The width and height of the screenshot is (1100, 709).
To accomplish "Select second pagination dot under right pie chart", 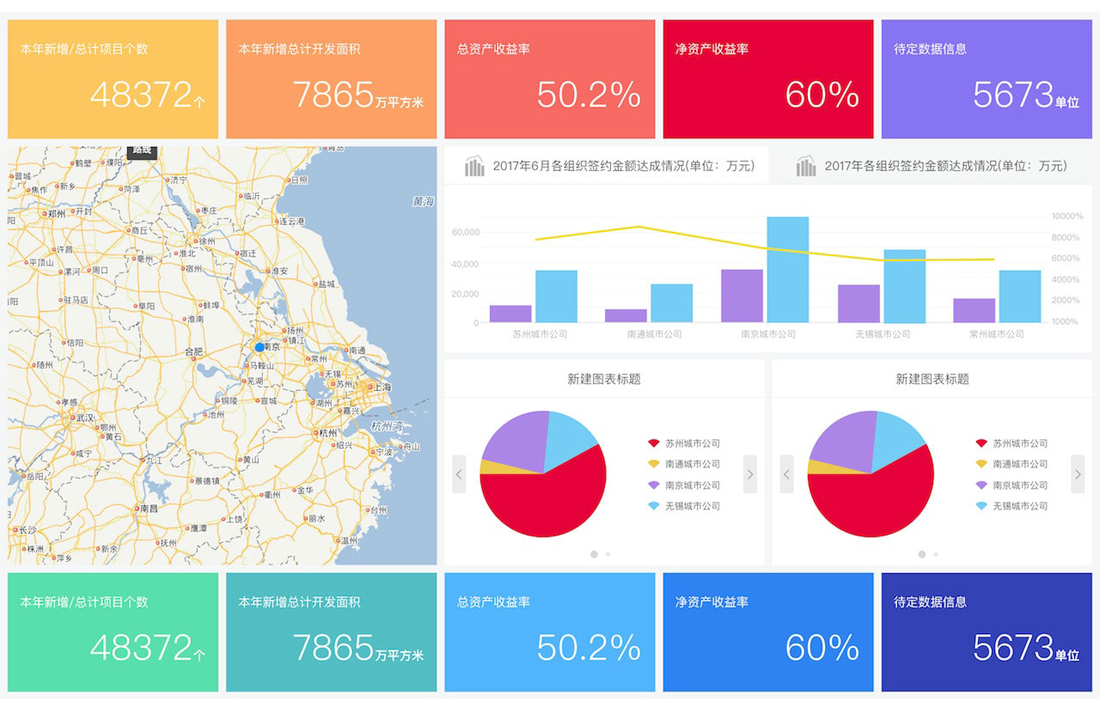I will [936, 554].
